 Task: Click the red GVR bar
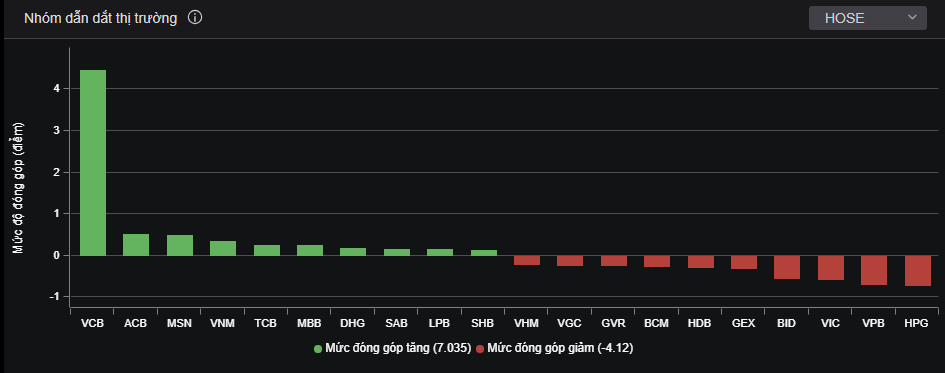pyautogui.click(x=614, y=261)
